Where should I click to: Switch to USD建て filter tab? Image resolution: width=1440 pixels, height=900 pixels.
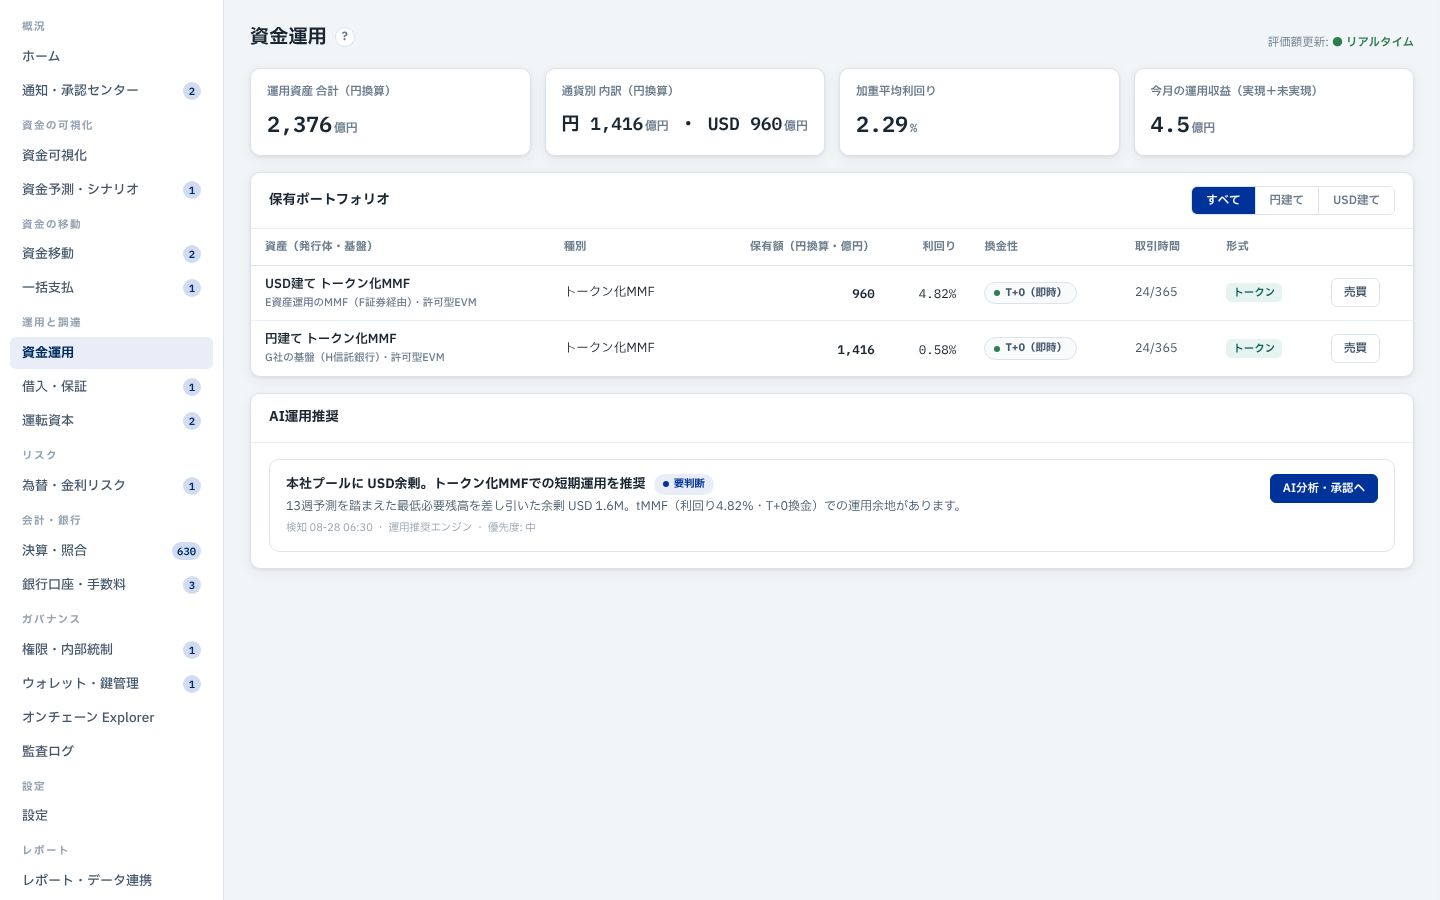click(1356, 200)
